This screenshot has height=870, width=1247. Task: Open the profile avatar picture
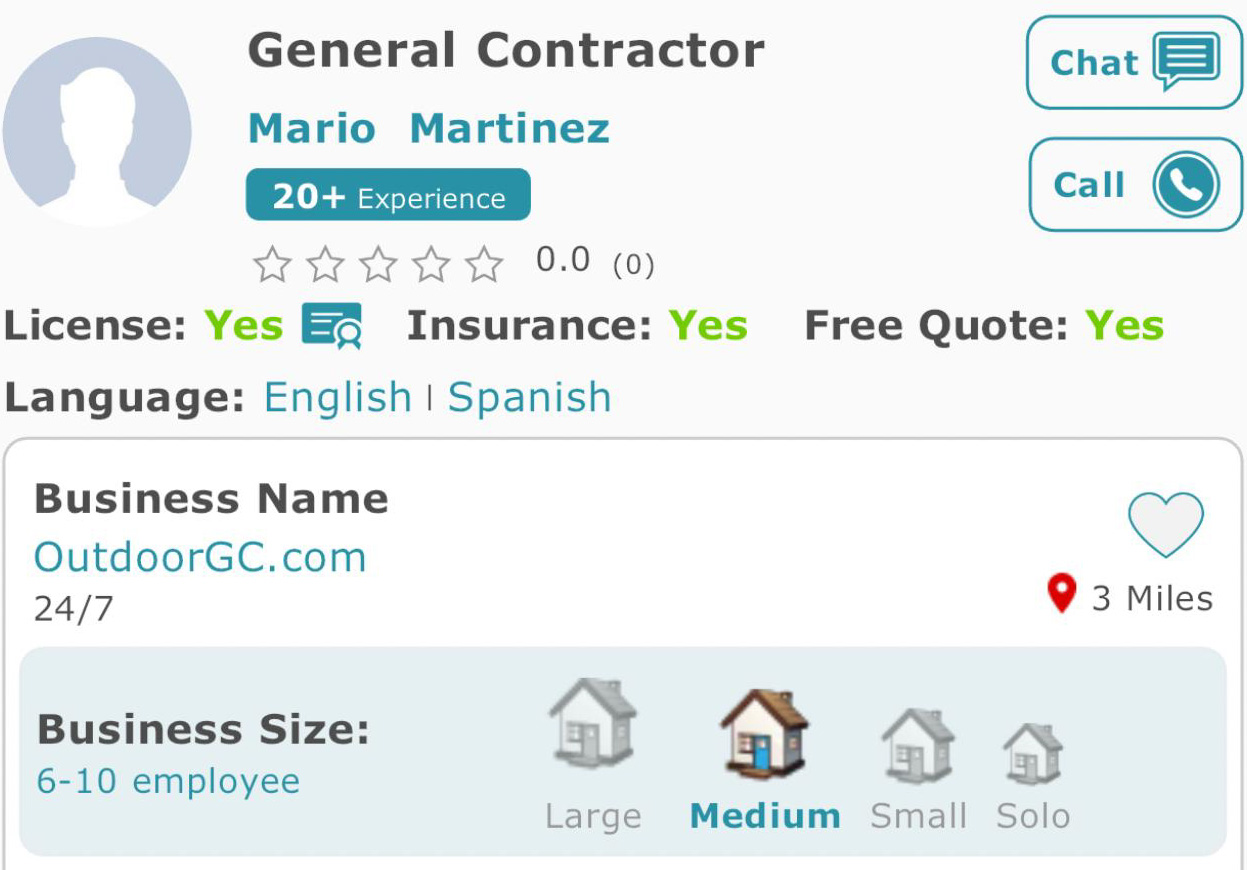coord(97,131)
